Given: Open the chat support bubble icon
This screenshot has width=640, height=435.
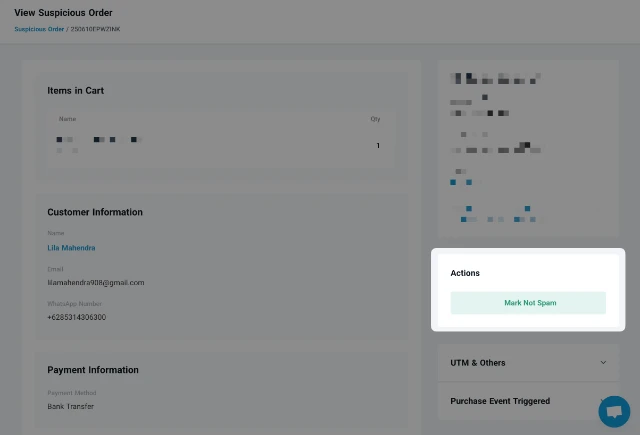Looking at the screenshot, I should [614, 411].
